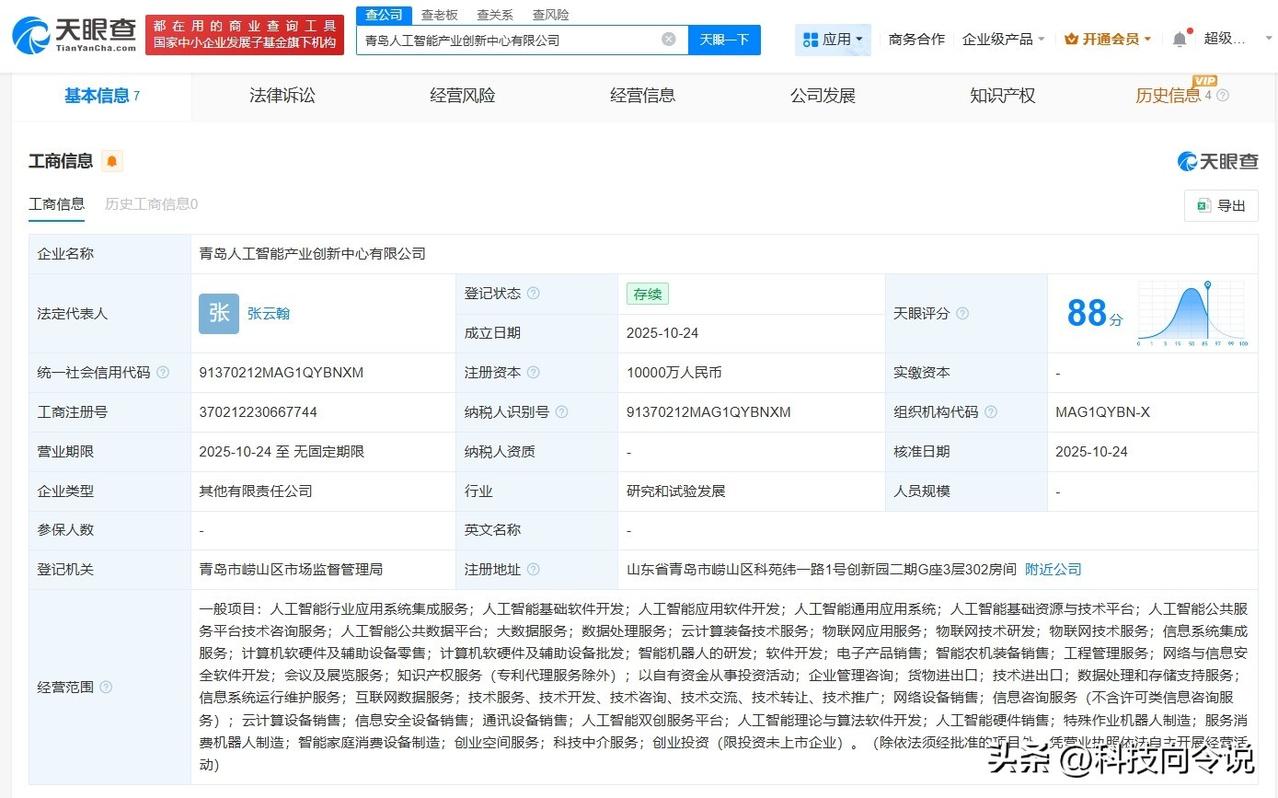Open the 开通会员 dropdown
Image resolution: width=1278 pixels, height=798 pixels.
(1107, 39)
